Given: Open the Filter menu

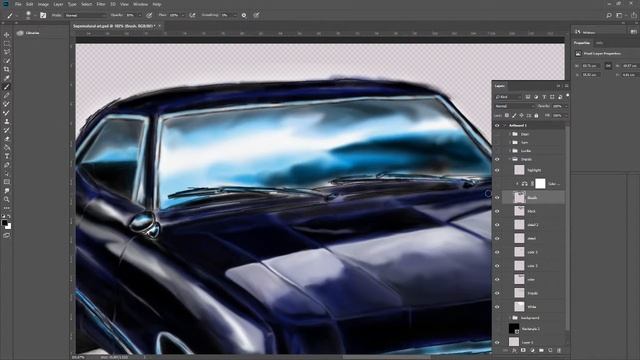Looking at the screenshot, I should (x=101, y=4).
